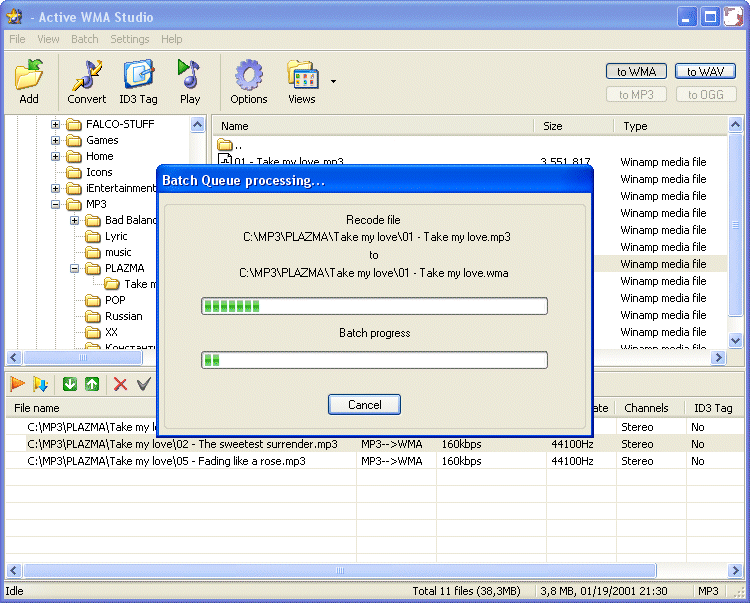The image size is (750, 603).
Task: Click the parent folder '..' icon
Action: point(224,144)
